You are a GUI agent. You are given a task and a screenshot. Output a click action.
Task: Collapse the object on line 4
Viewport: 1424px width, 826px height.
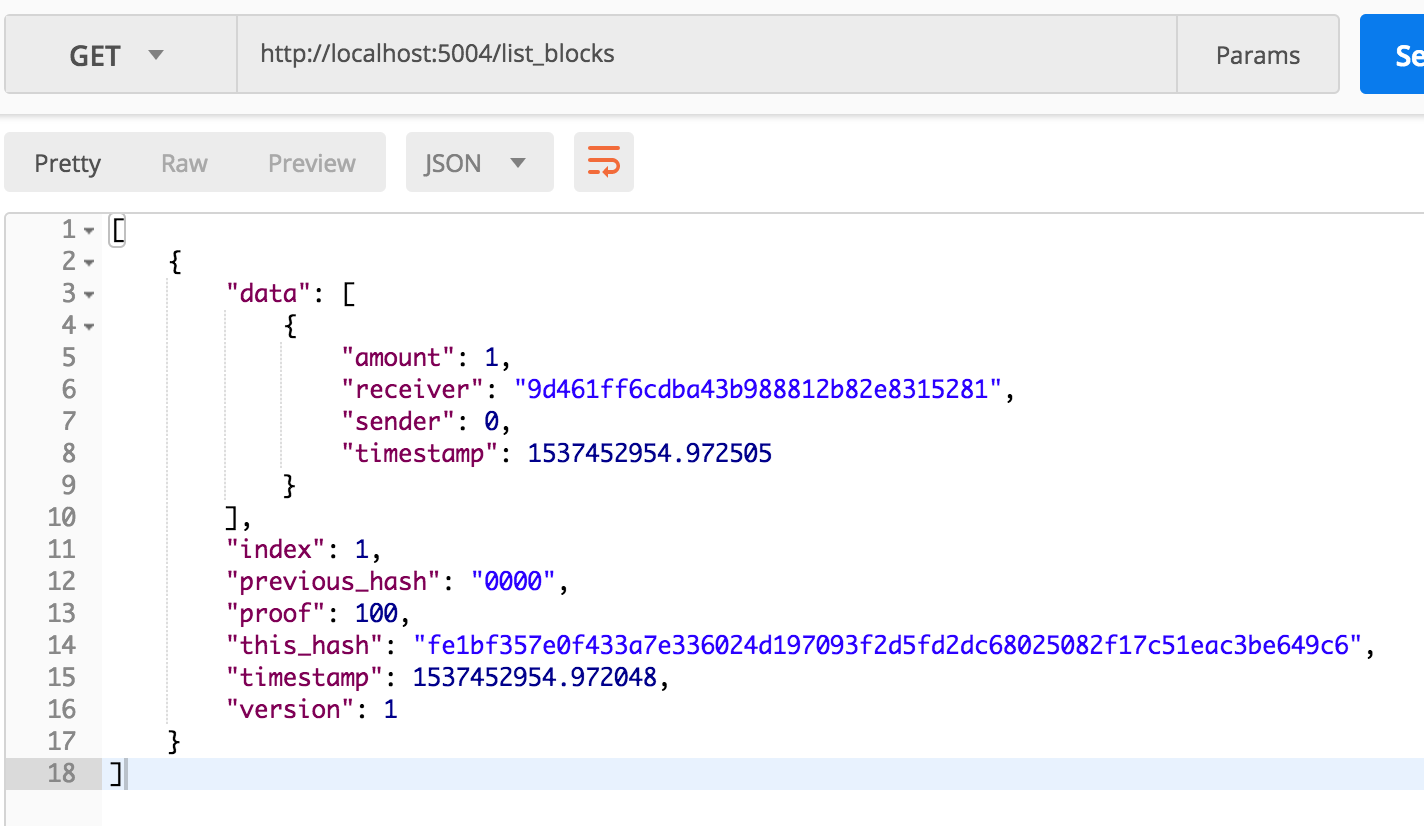[89, 326]
